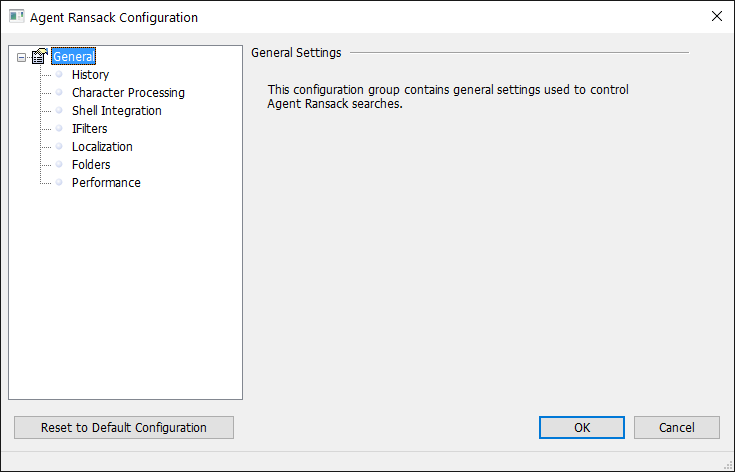
Task: Click the bullet icon beside Character Processing
Action: point(59,92)
